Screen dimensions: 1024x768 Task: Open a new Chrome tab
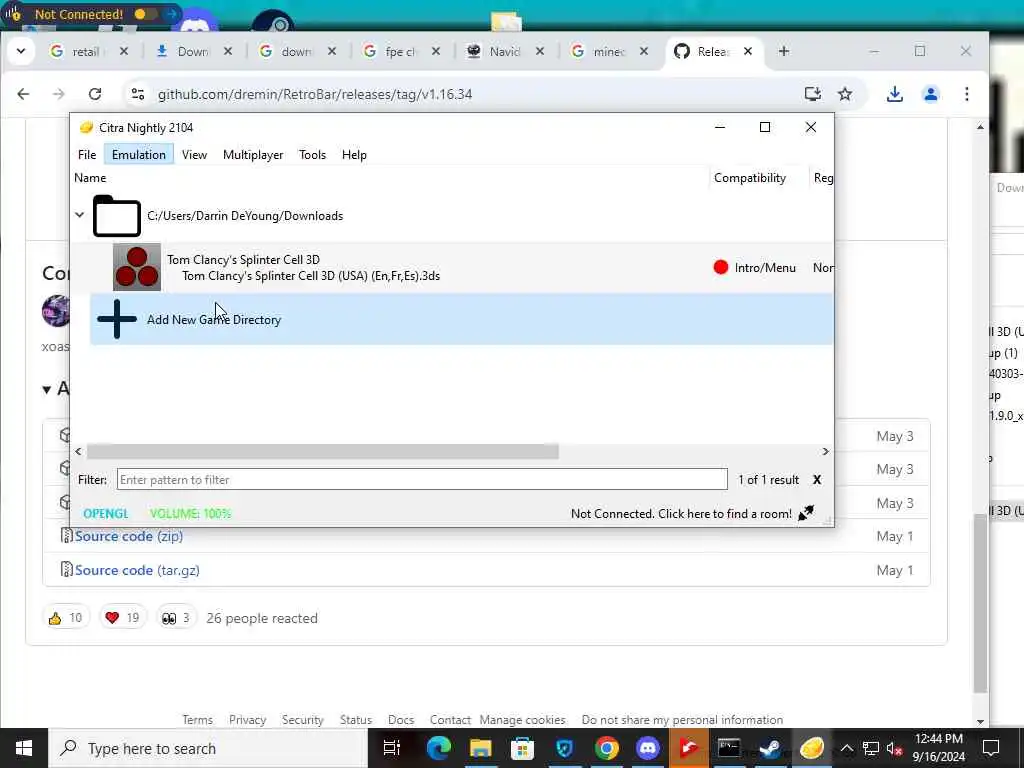click(x=784, y=52)
